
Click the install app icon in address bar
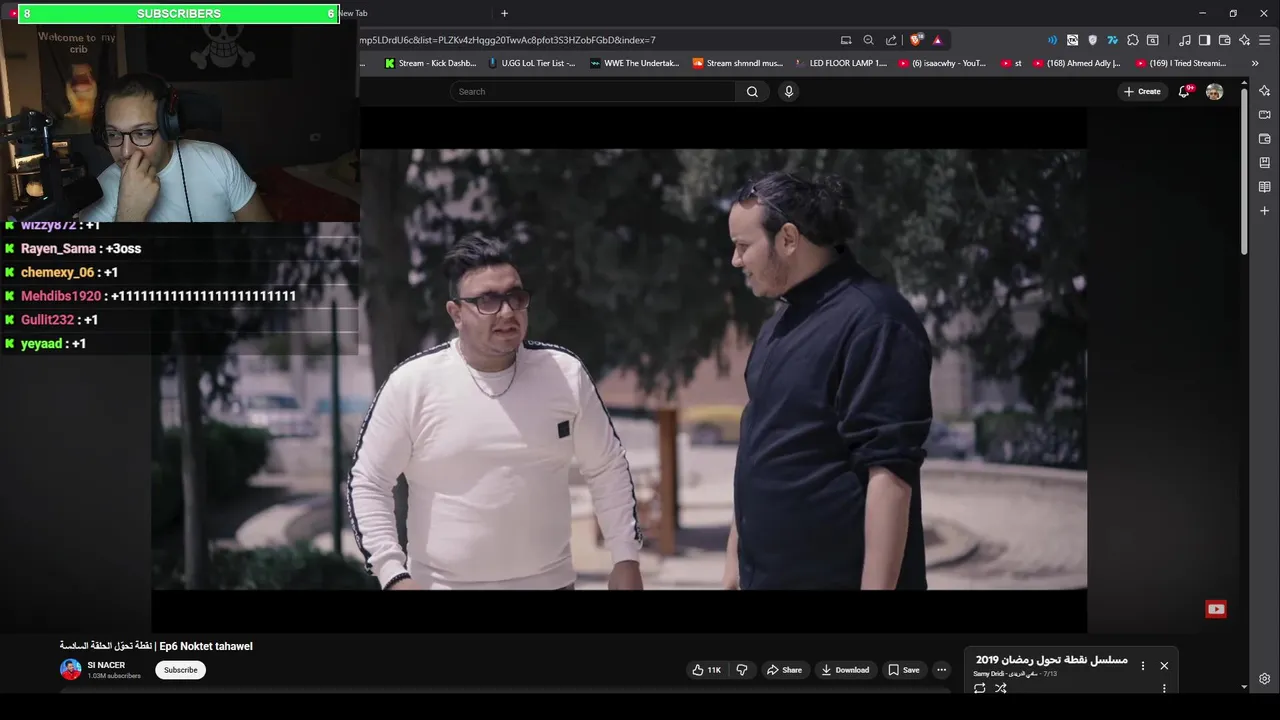[x=846, y=40]
